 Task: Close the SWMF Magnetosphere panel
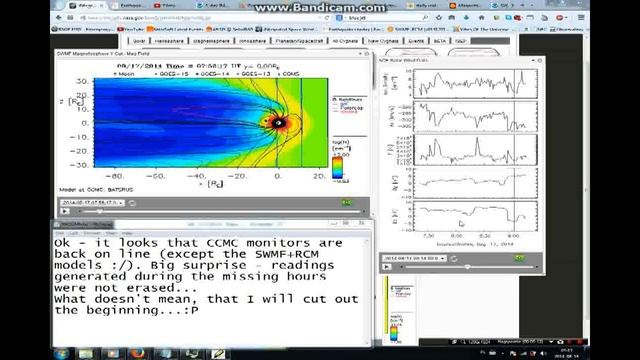tap(367, 53)
